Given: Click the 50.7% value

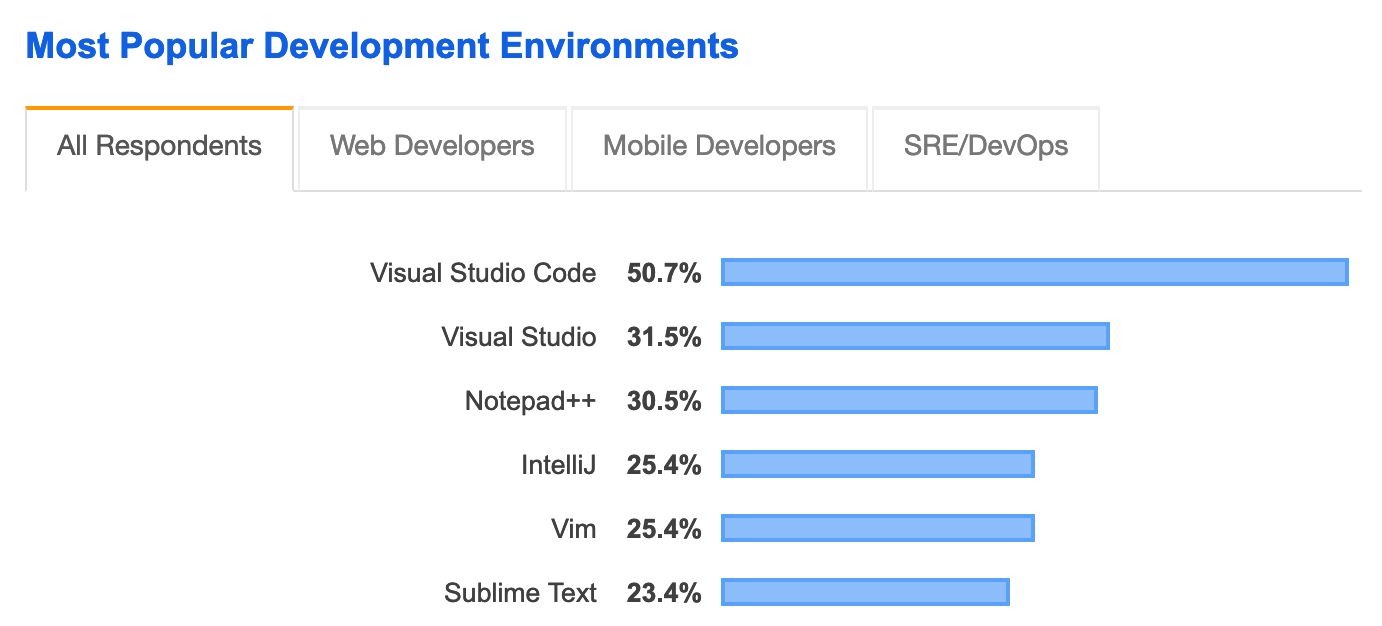Looking at the screenshot, I should [664, 273].
